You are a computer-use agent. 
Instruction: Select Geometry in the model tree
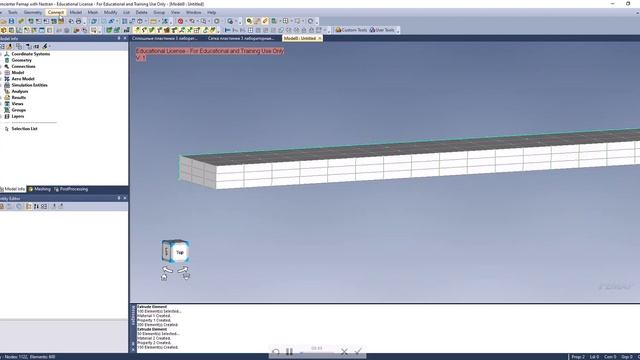coord(22,60)
